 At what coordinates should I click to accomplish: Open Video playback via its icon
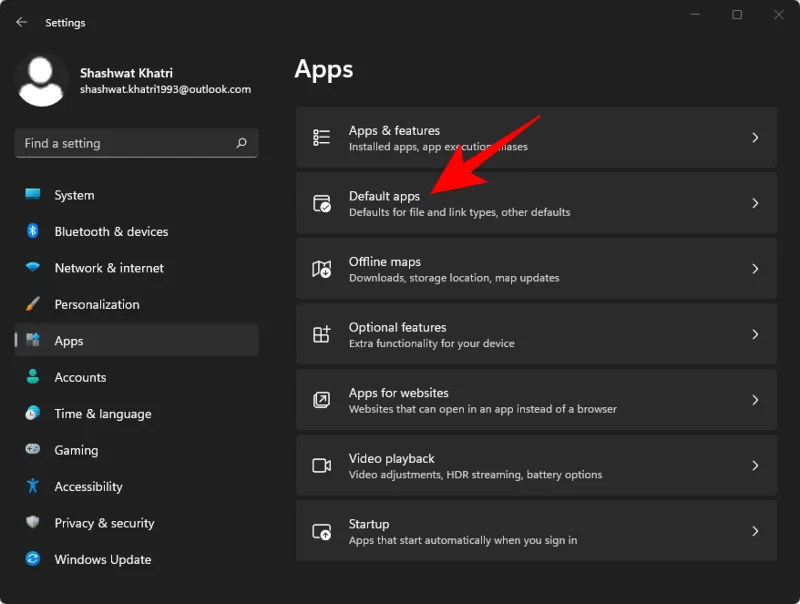(x=322, y=465)
